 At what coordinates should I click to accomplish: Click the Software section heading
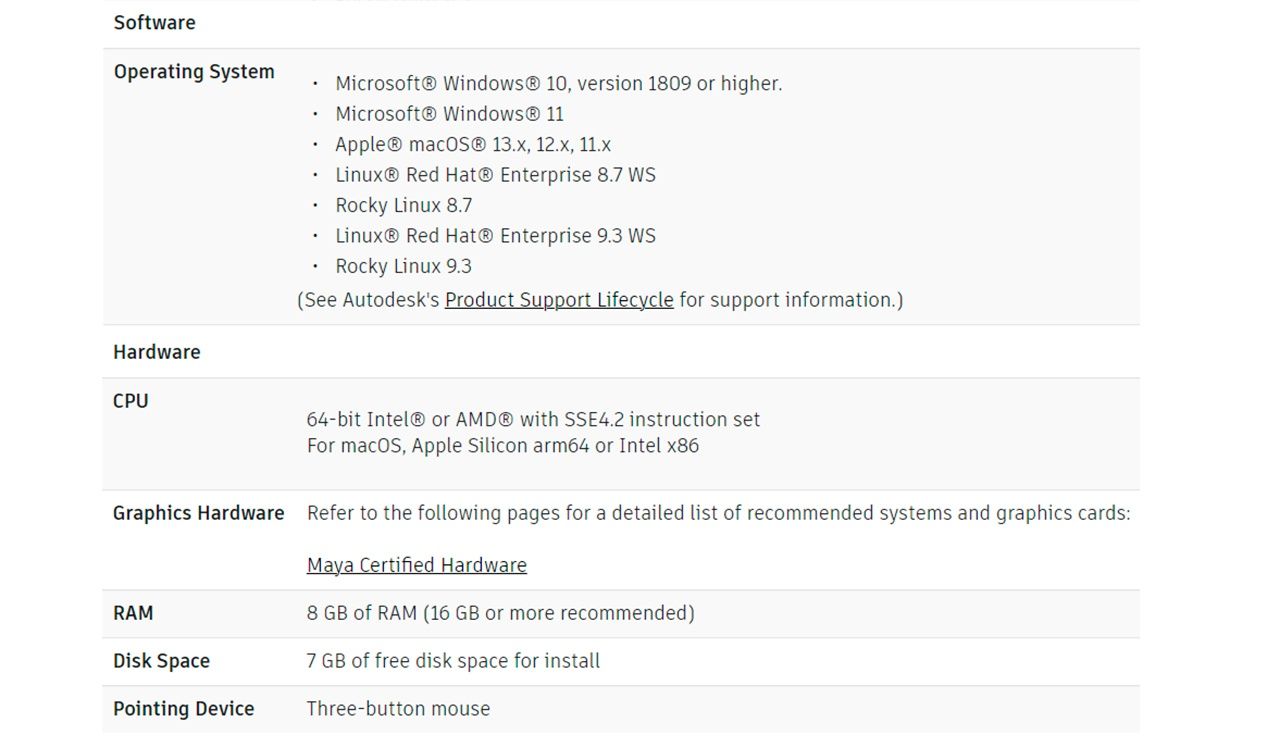pos(154,22)
